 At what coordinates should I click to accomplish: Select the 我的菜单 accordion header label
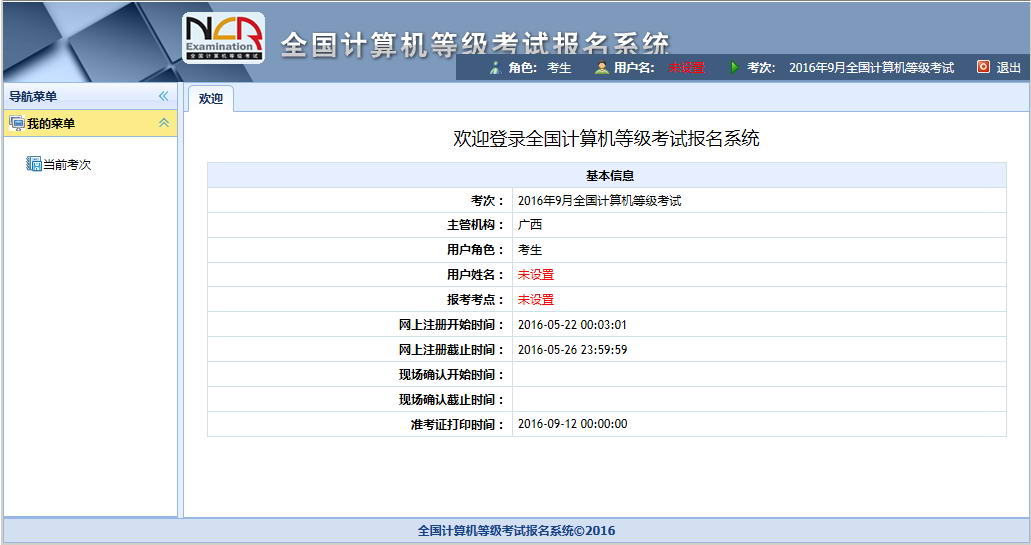click(x=51, y=123)
